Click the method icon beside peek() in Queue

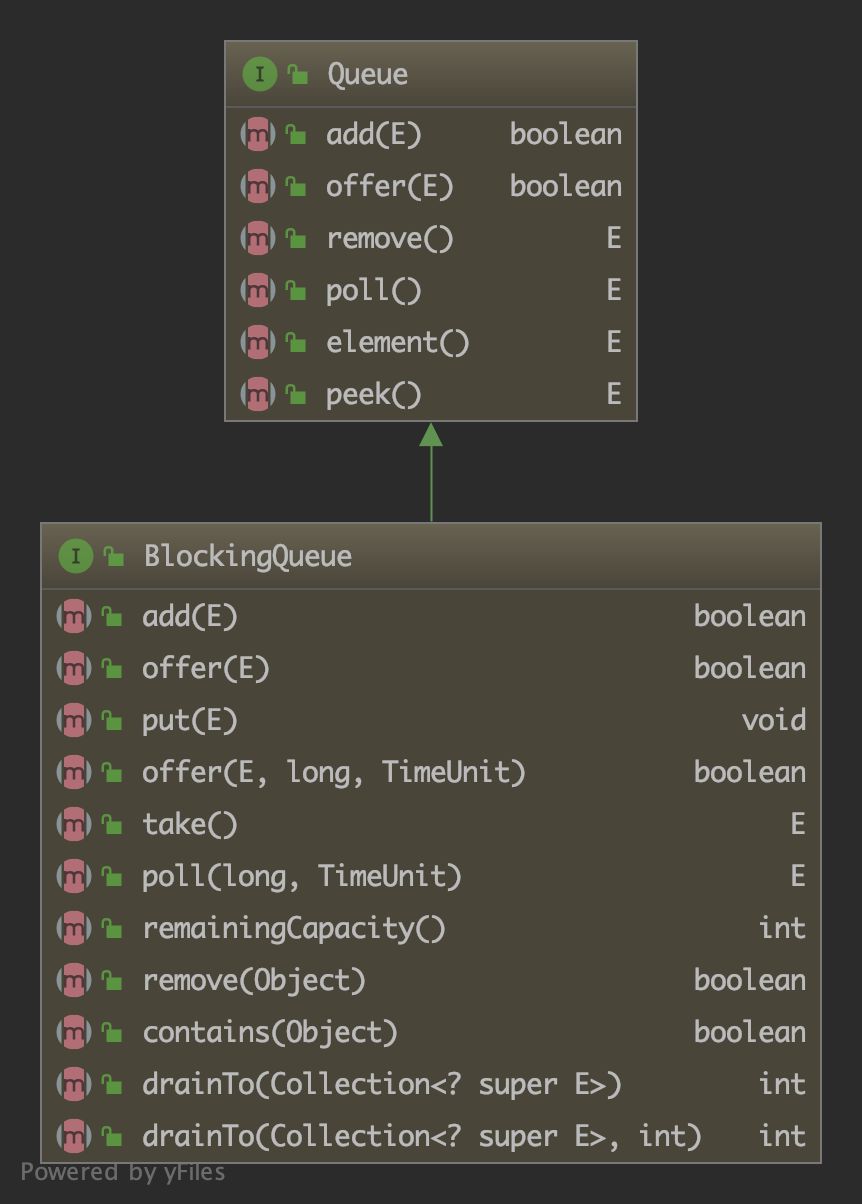click(x=258, y=394)
